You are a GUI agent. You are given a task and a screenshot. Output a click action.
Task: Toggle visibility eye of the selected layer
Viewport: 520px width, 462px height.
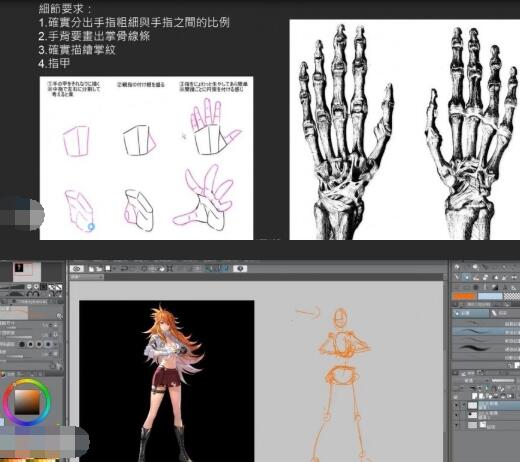click(457, 405)
